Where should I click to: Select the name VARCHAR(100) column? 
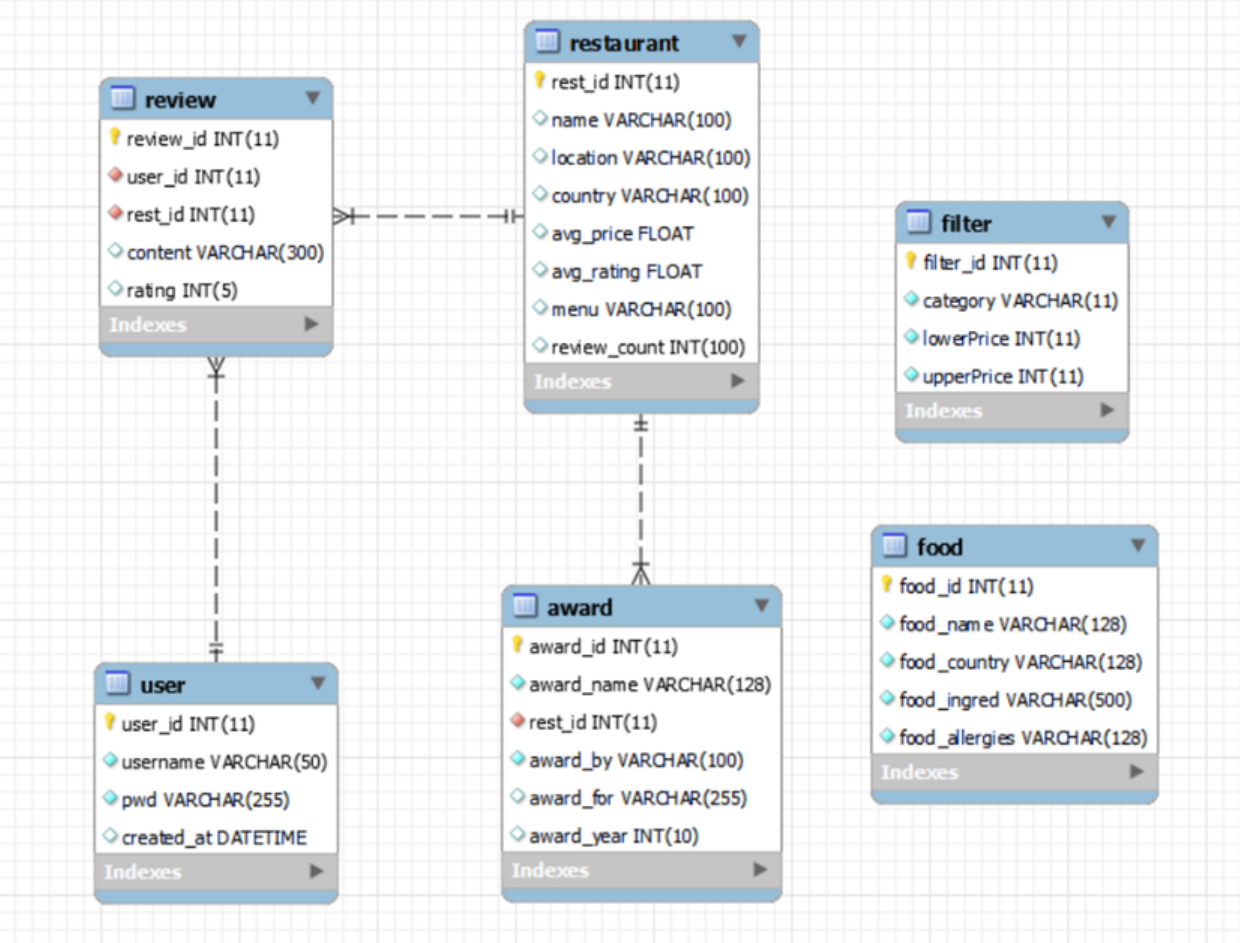click(641, 120)
